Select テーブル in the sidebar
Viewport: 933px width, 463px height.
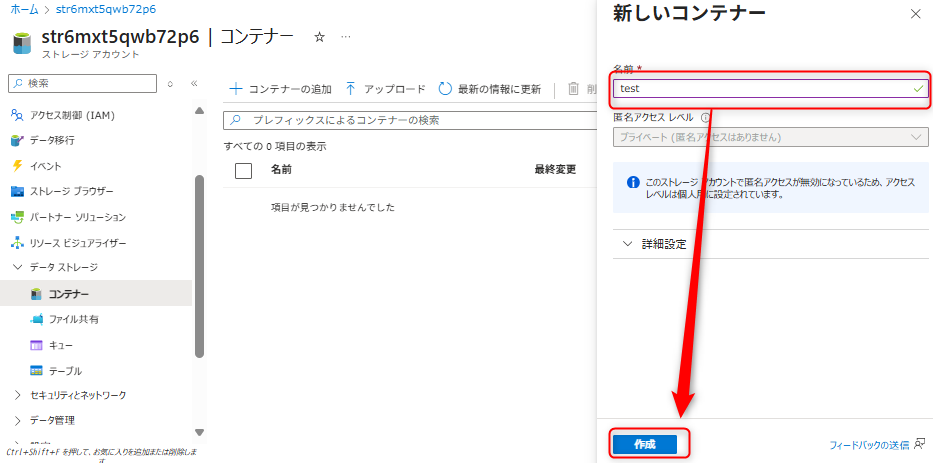65,371
